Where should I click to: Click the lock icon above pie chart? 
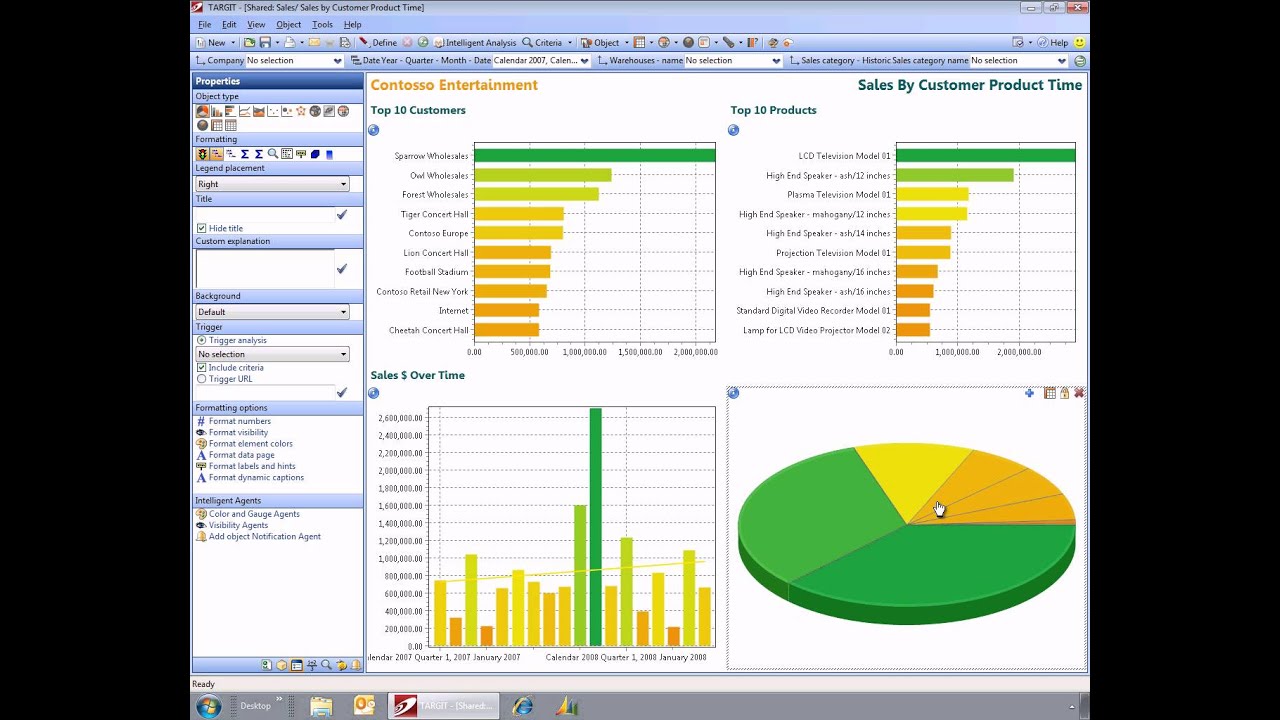pyautogui.click(x=1065, y=393)
